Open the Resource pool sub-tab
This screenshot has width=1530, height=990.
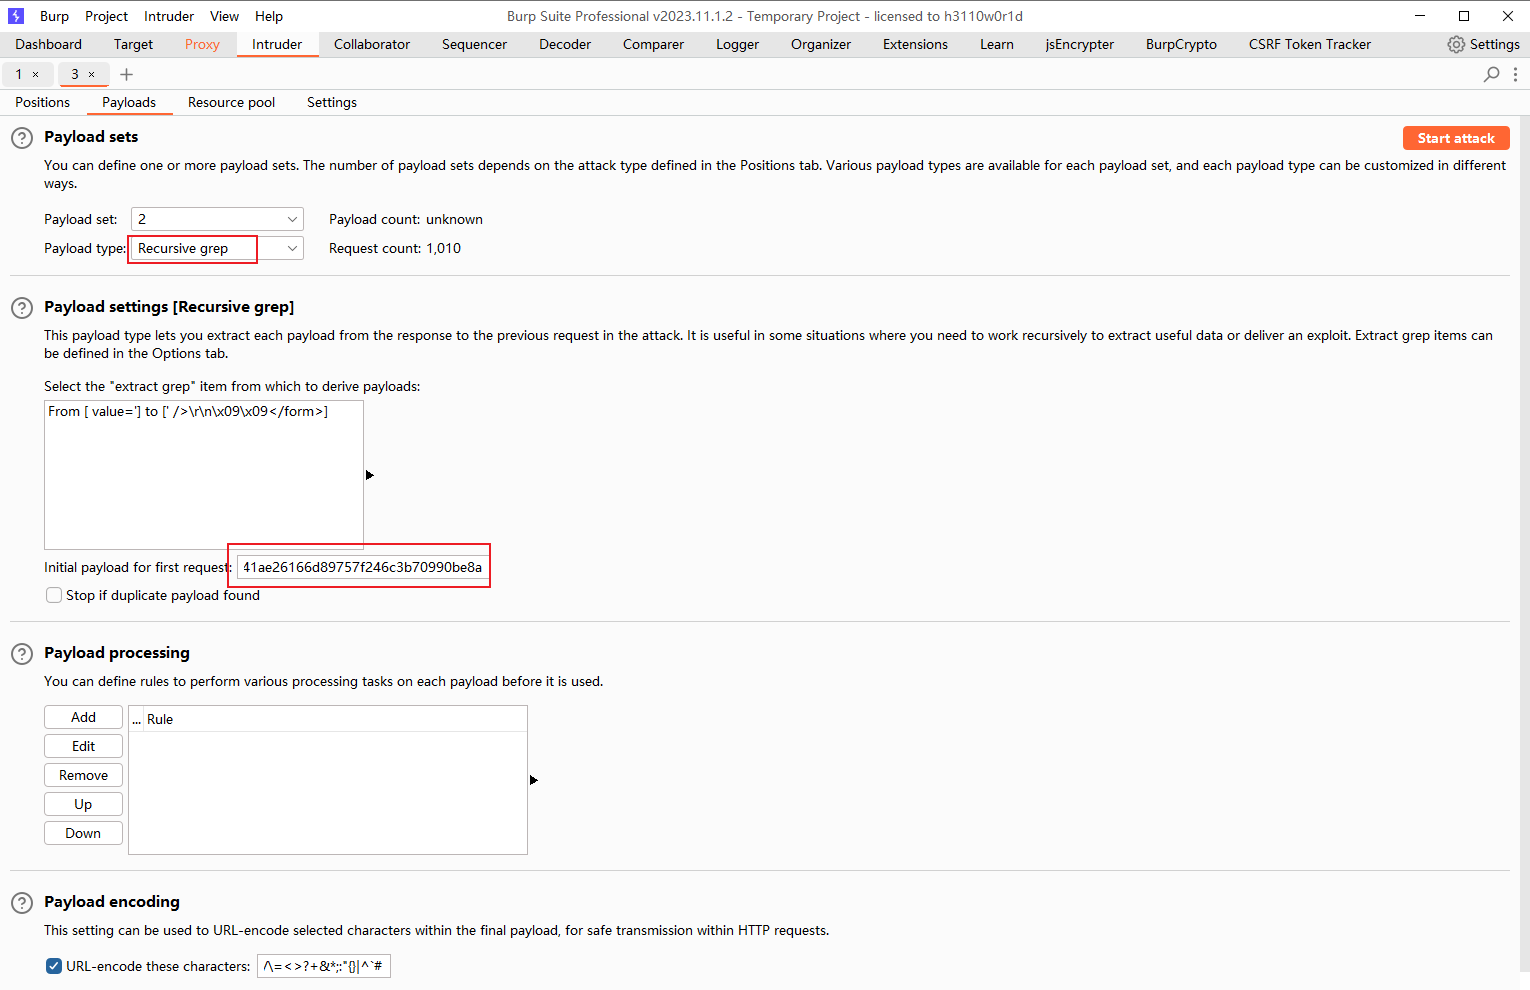coord(231,102)
